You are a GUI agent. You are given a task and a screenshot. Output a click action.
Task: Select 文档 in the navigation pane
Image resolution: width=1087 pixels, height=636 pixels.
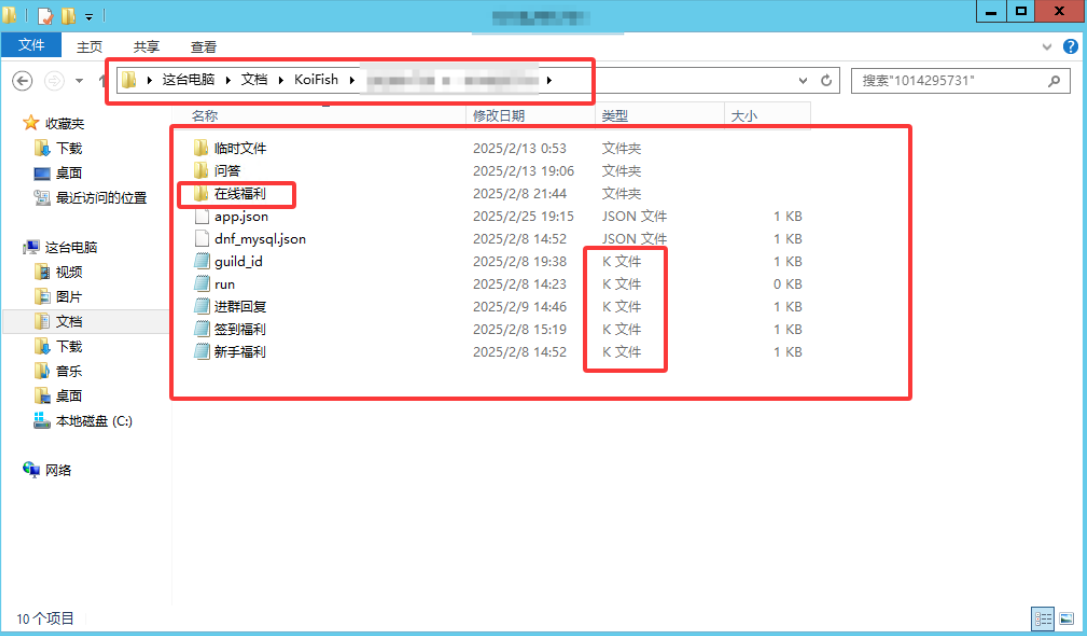coord(69,322)
